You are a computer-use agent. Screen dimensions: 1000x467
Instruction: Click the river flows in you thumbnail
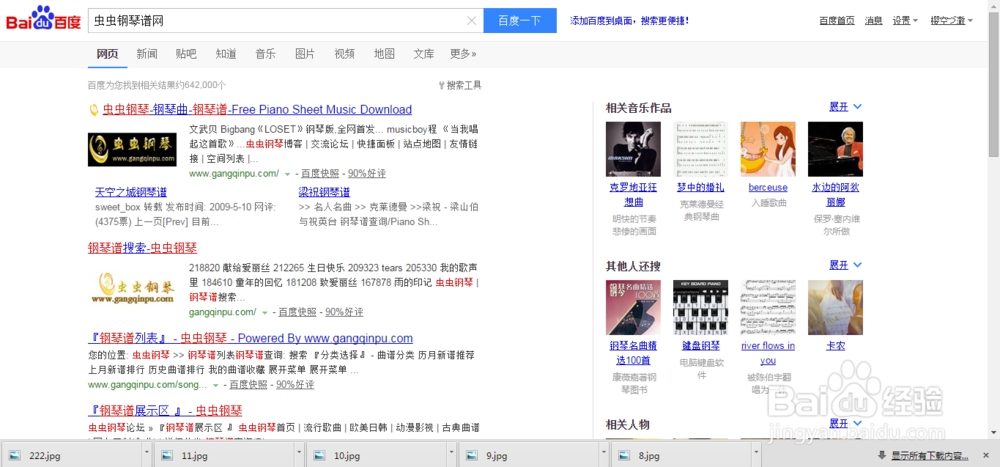point(768,308)
